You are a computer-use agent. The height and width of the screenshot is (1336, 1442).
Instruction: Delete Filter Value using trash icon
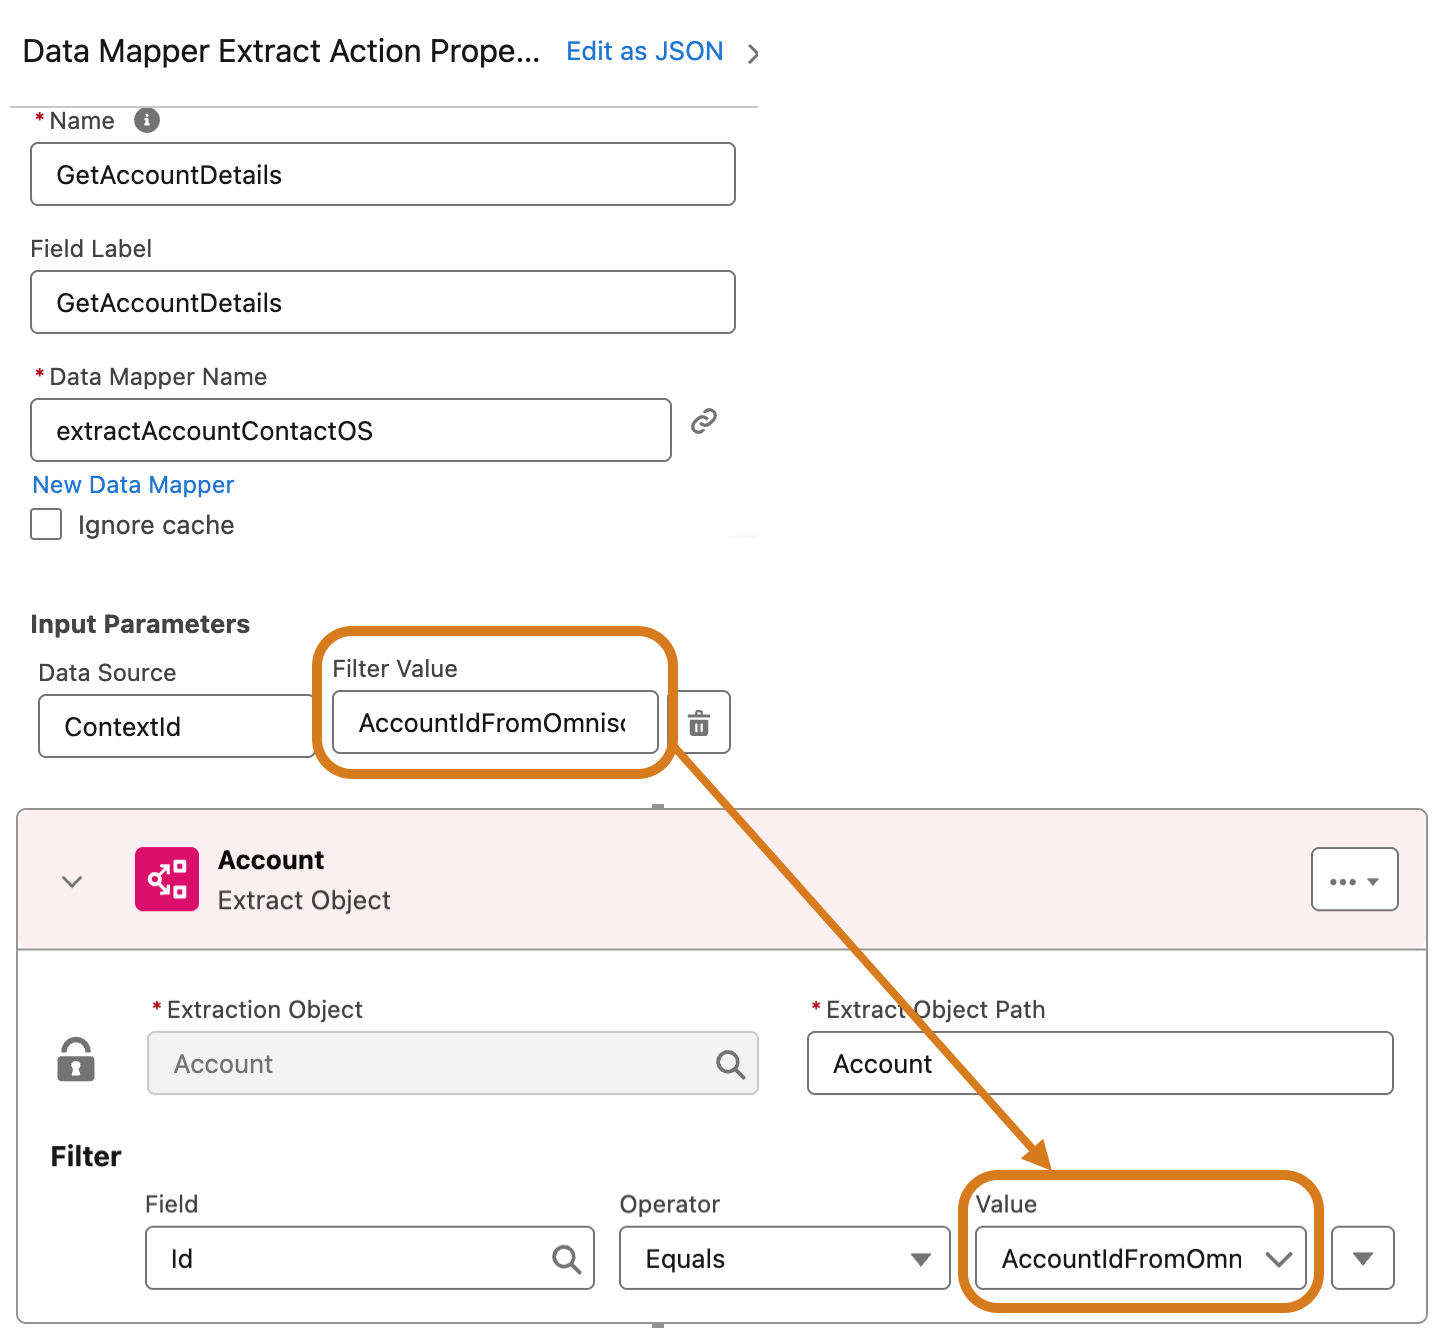pyautogui.click(x=699, y=722)
